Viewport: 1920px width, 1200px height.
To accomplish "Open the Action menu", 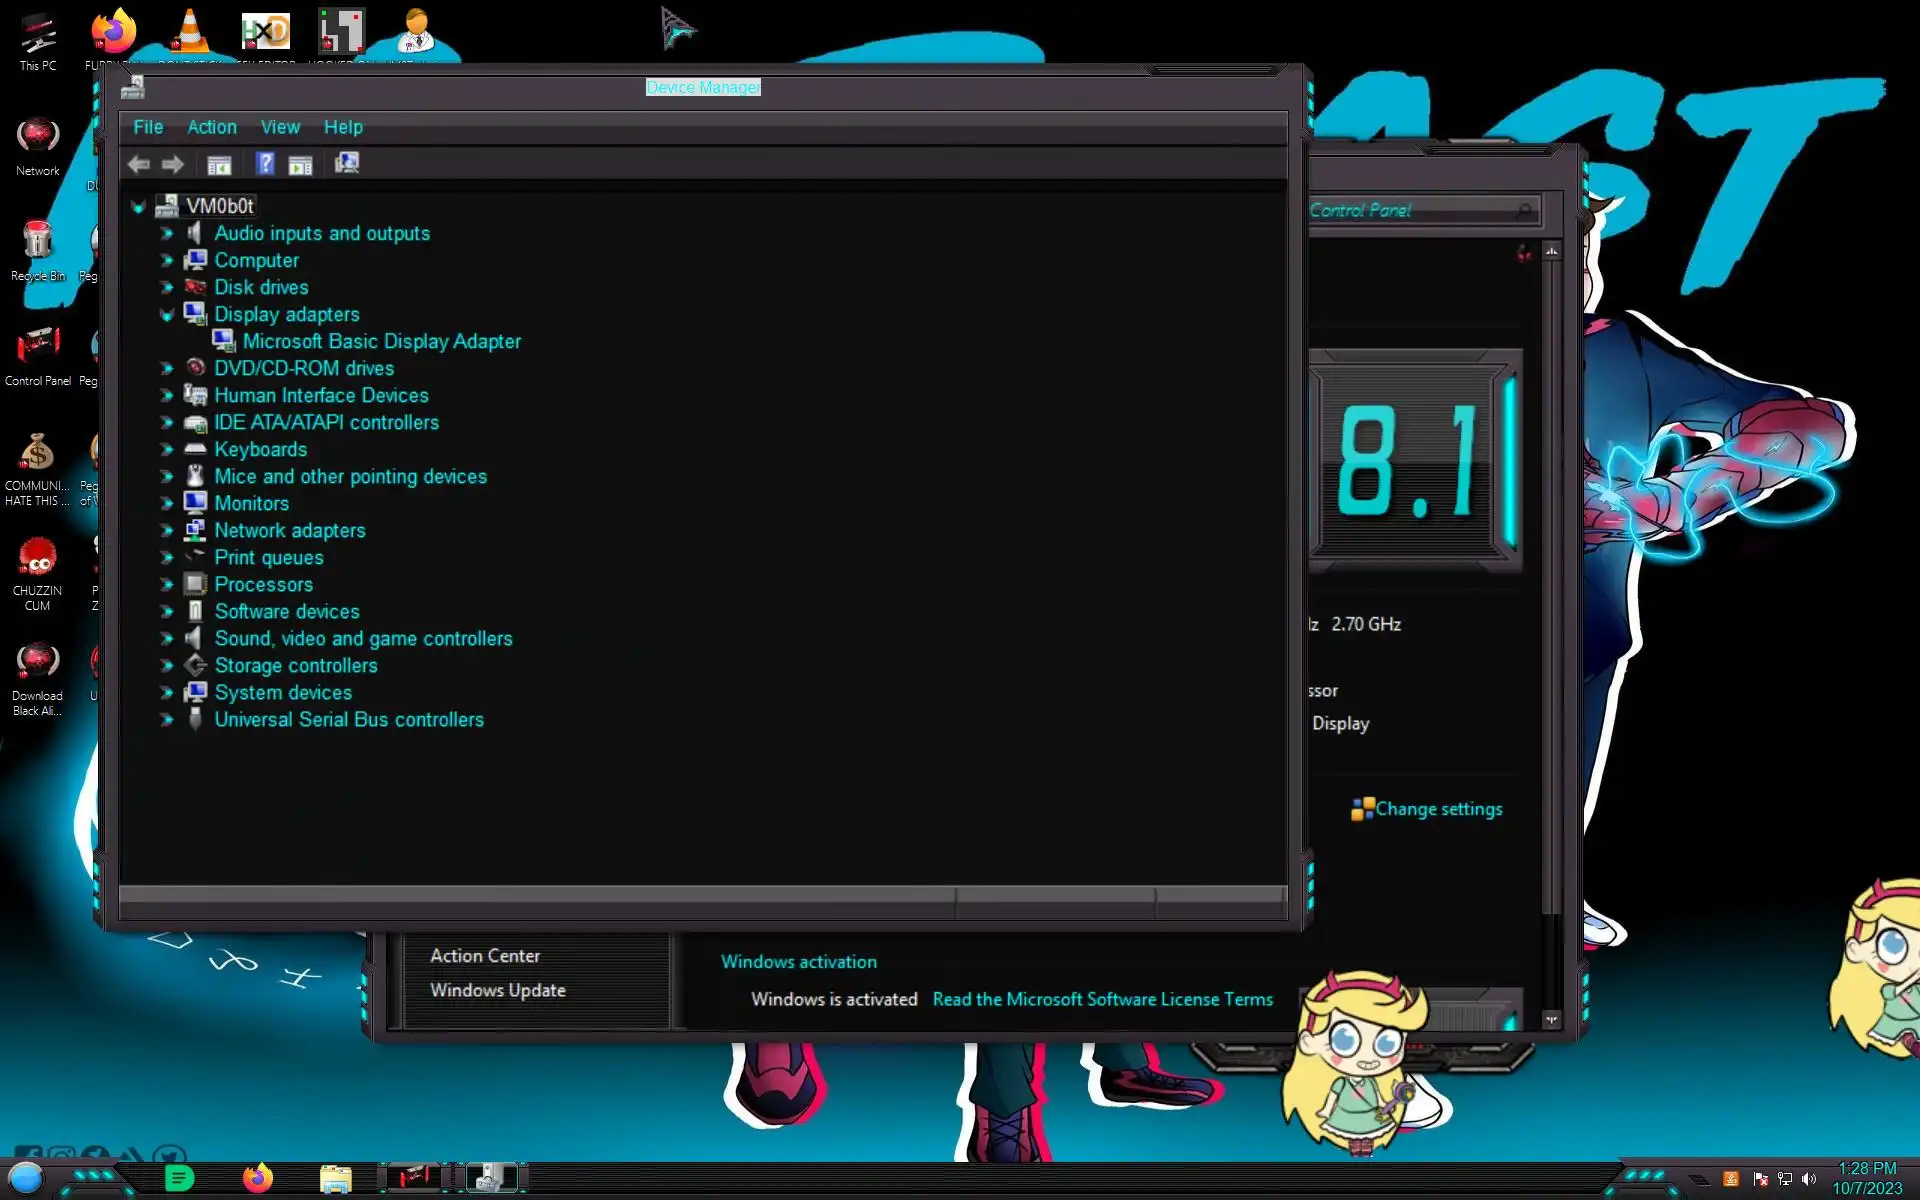I will (212, 127).
